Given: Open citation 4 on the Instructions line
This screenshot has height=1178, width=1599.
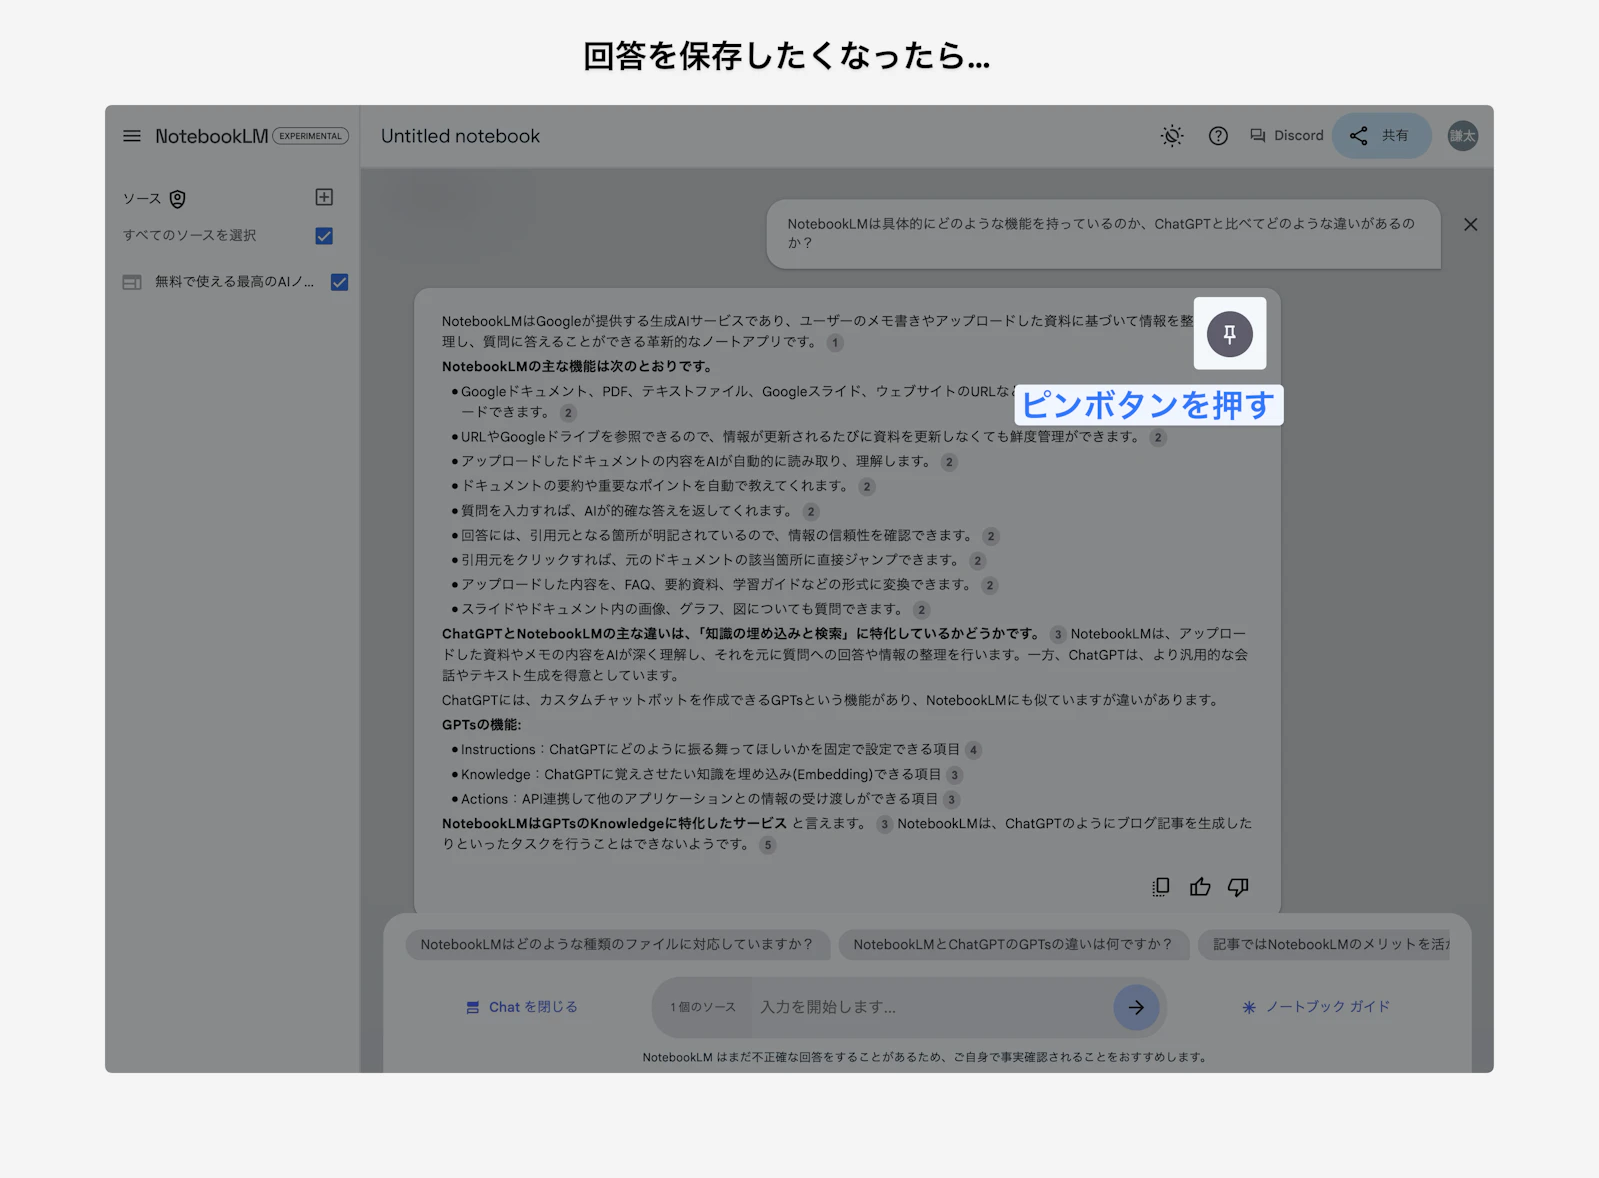Looking at the screenshot, I should point(973,750).
